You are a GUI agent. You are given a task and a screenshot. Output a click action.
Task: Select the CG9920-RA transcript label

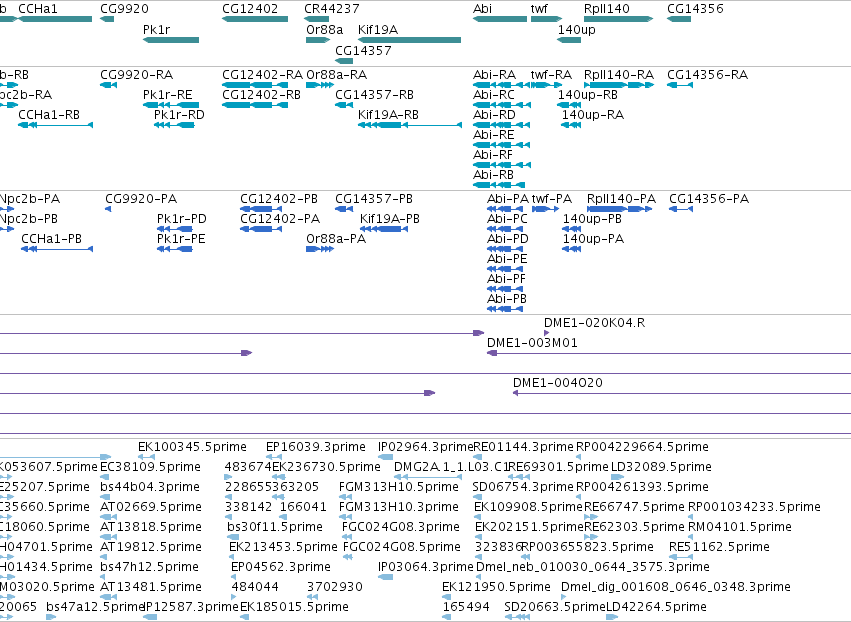[x=137, y=74]
